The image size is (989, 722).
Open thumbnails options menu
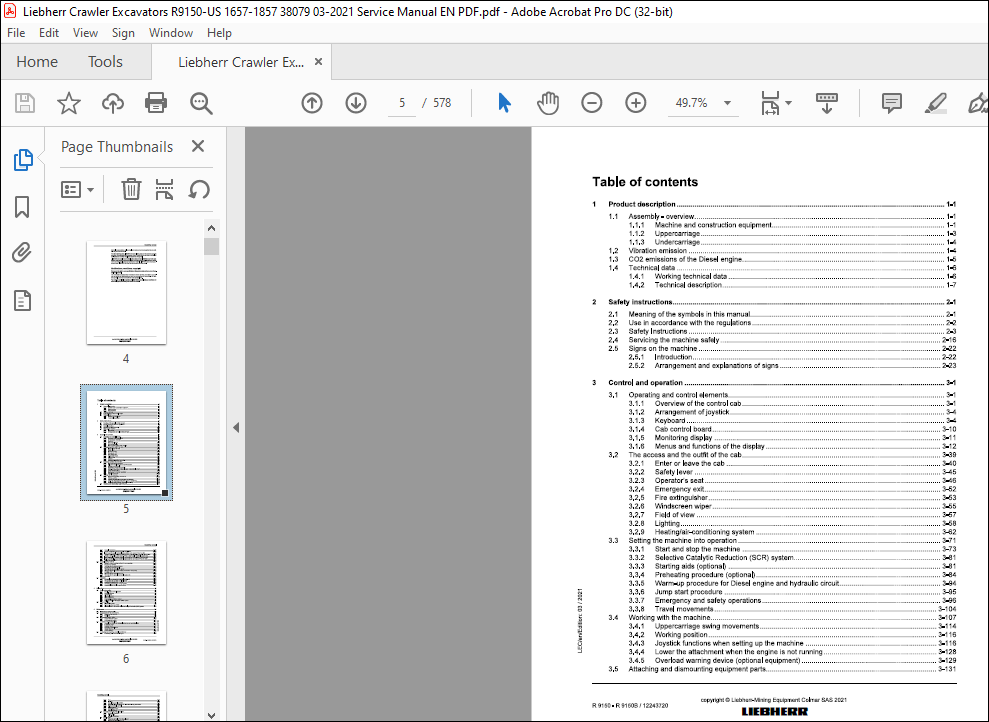coord(77,189)
